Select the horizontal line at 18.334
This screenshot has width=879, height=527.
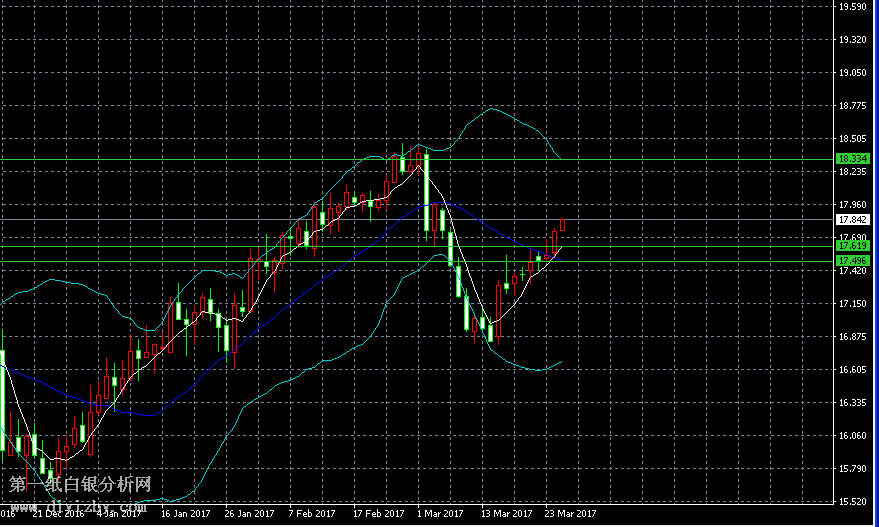(200, 159)
